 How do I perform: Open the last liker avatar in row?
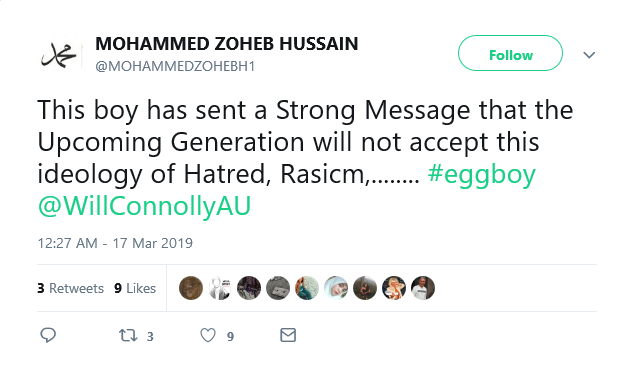click(x=423, y=288)
